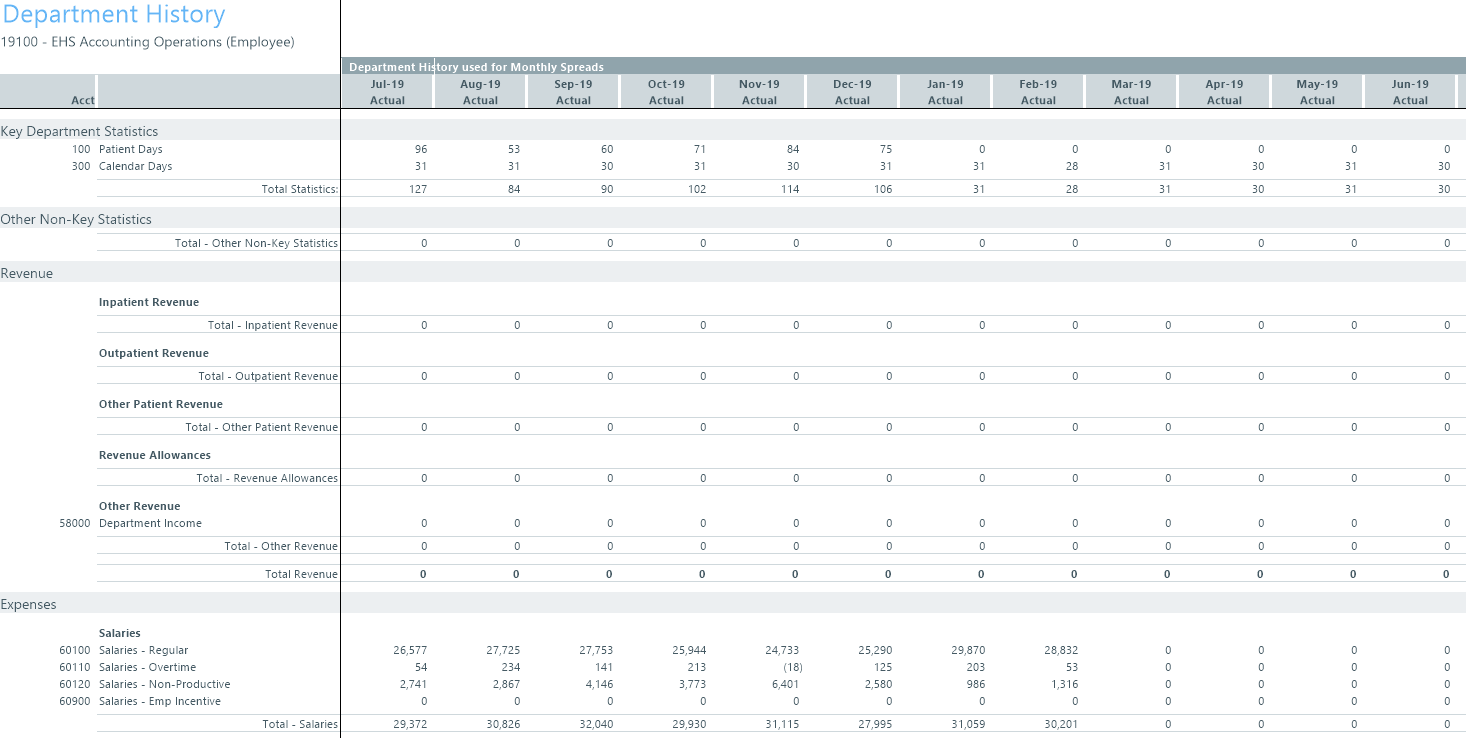Select the Jan-19 Salaries Regular value 29,870
Image resolution: width=1466 pixels, height=738 pixels.
[968, 650]
